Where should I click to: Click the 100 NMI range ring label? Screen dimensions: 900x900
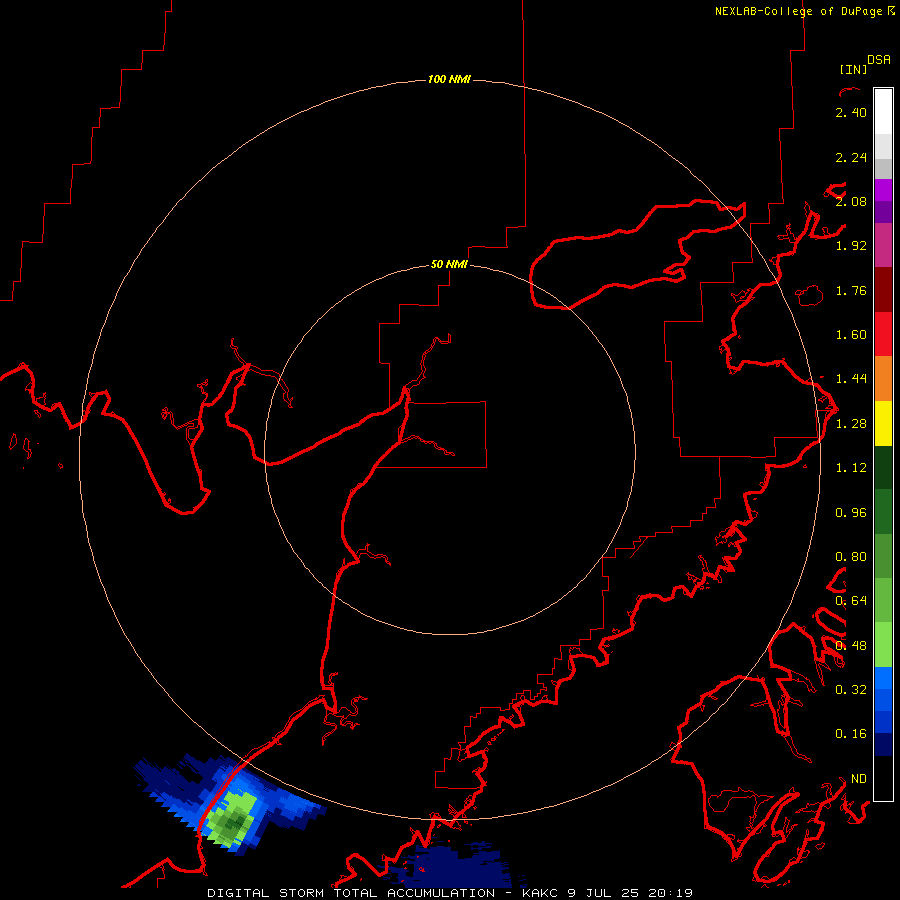tap(449, 79)
